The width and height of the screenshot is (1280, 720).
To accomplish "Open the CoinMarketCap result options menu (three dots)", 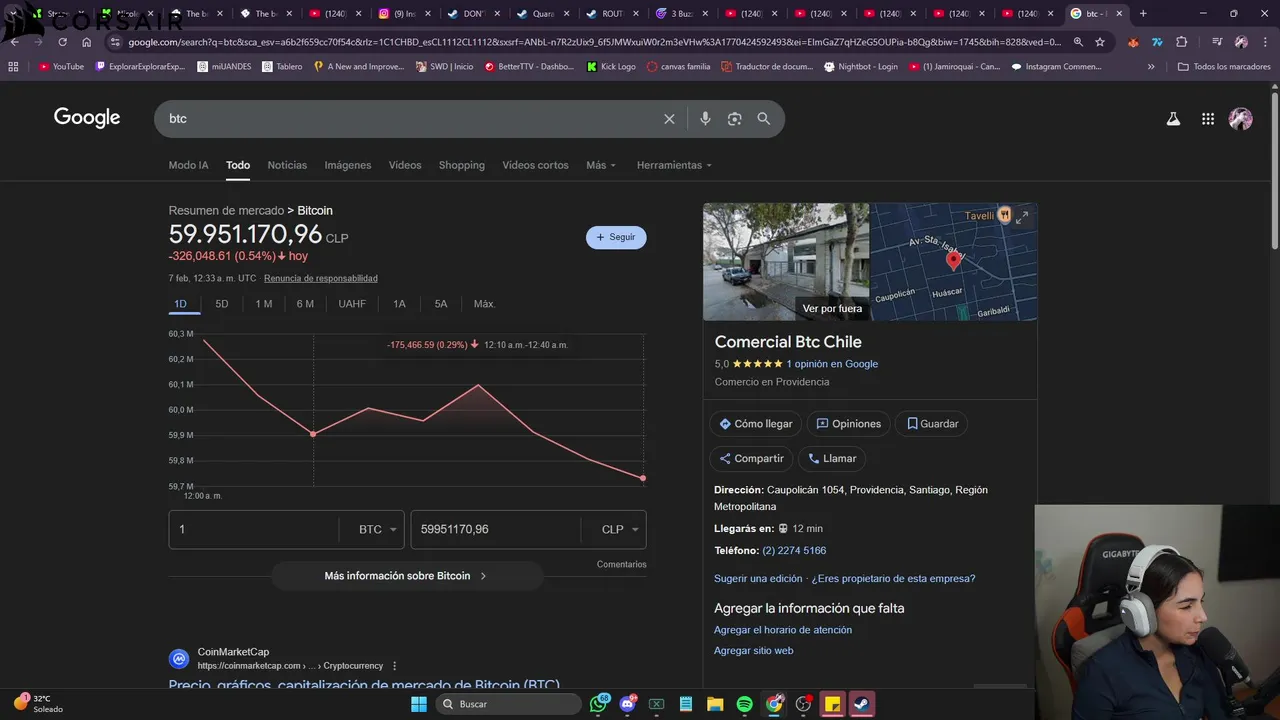I will pyautogui.click(x=394, y=666).
